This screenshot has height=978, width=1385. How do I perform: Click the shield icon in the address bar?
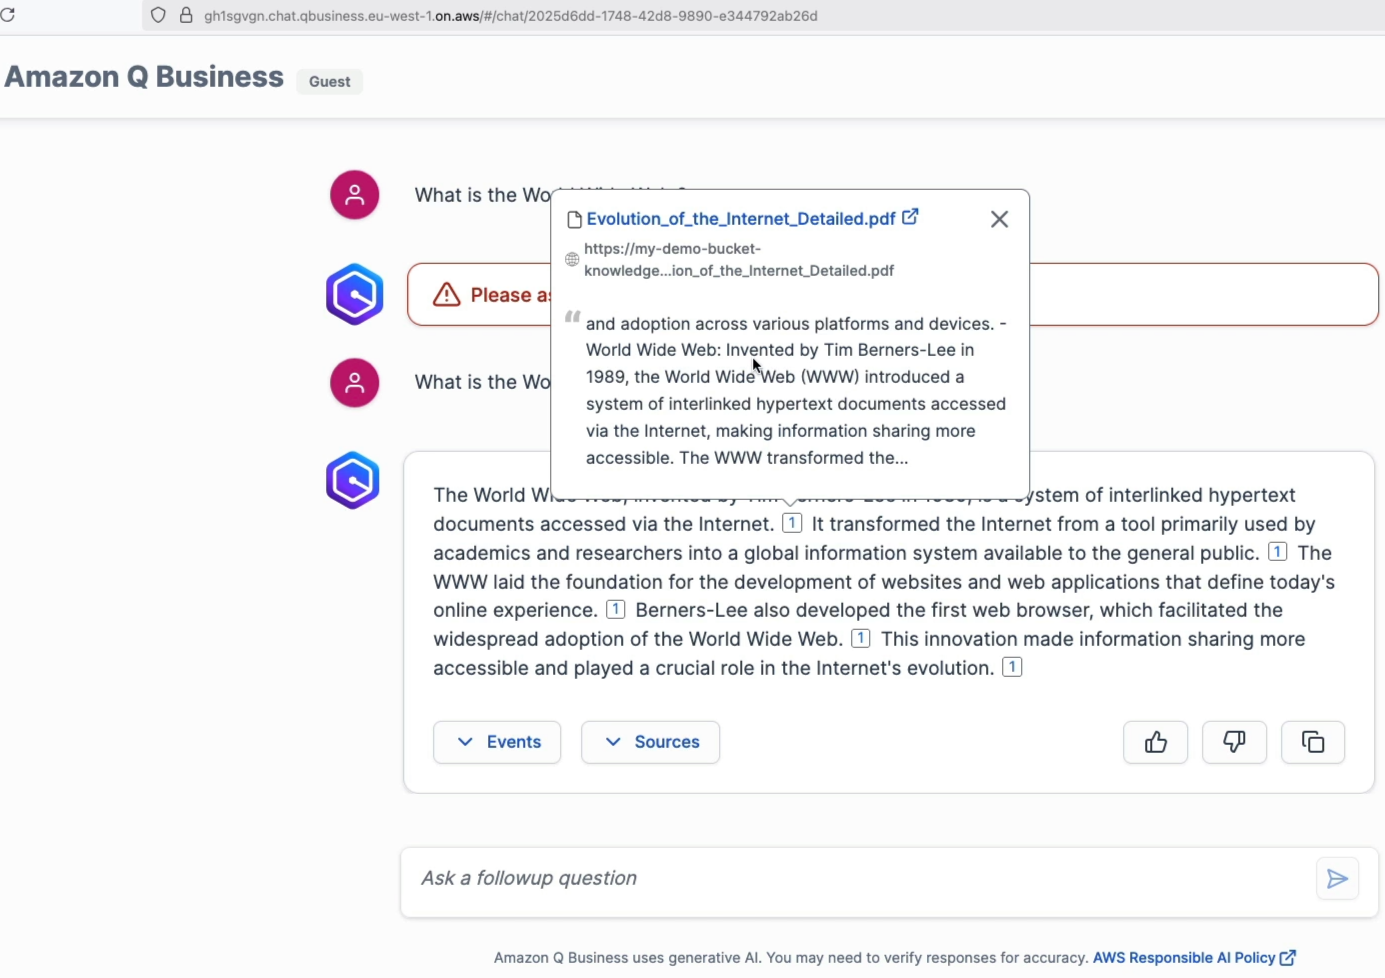(158, 15)
